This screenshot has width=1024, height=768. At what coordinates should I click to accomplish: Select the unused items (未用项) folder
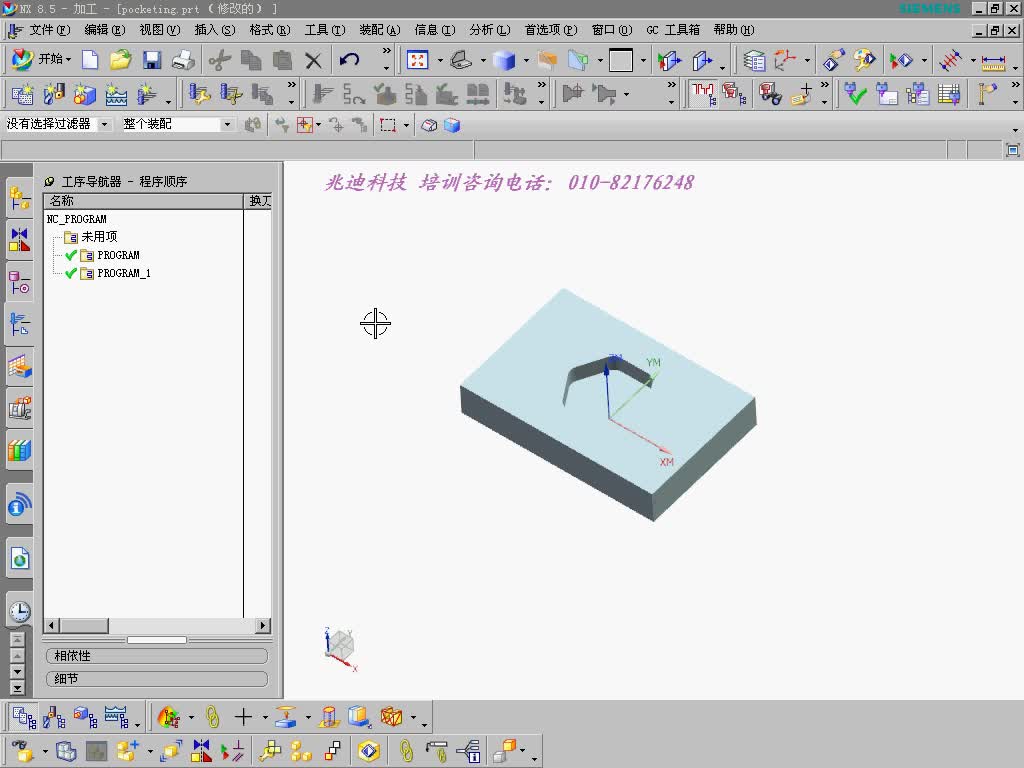pos(91,236)
